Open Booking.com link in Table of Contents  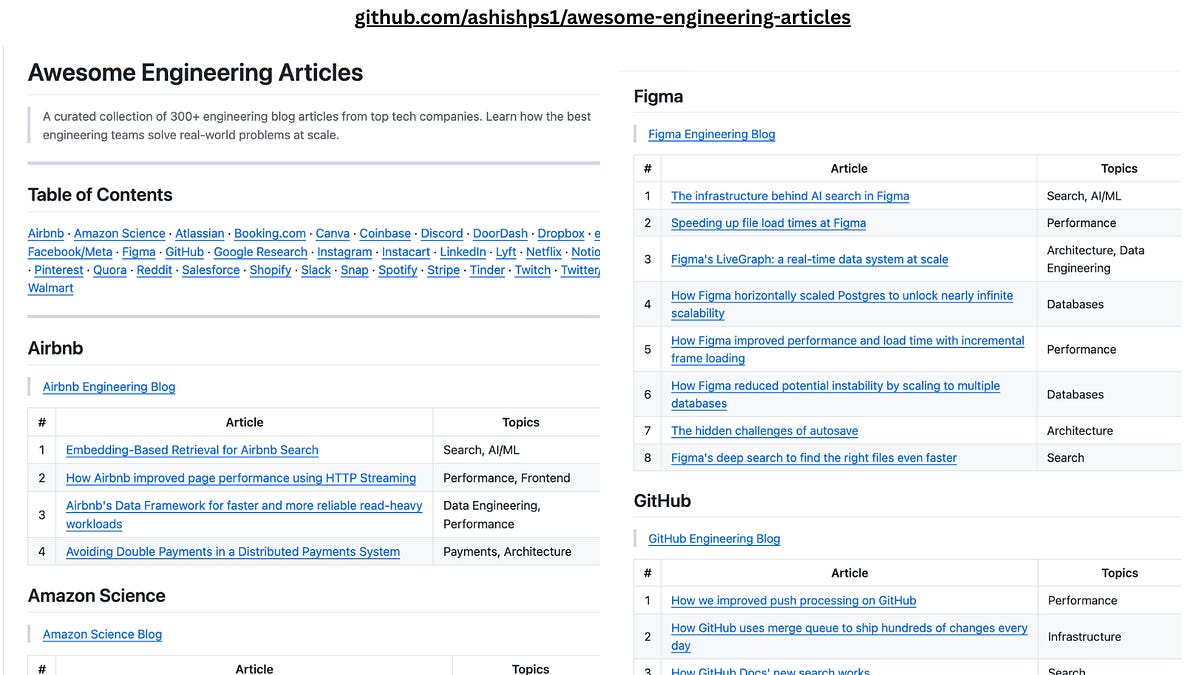click(270, 234)
